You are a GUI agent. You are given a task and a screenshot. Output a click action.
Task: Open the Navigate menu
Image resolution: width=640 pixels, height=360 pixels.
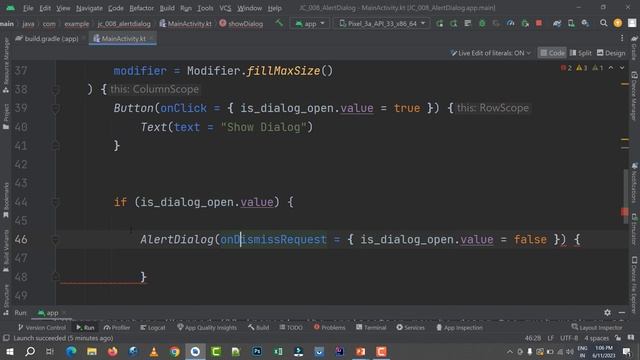point(89,8)
